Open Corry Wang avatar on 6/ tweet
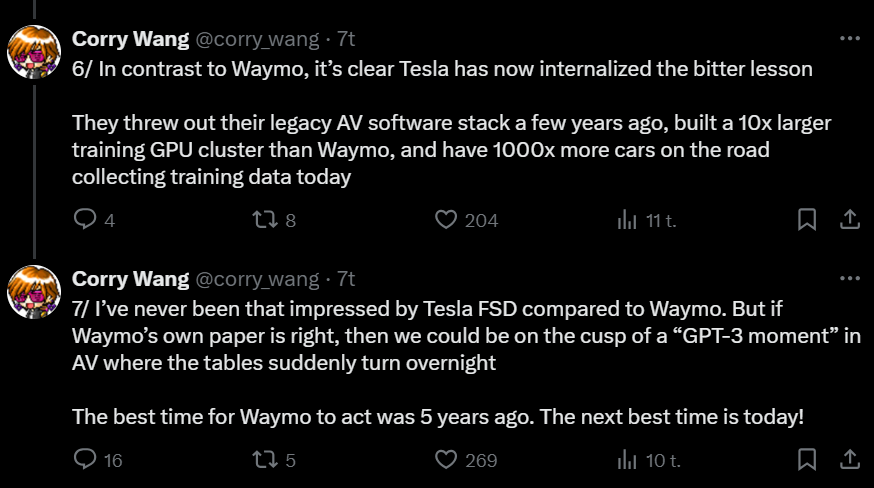This screenshot has width=874, height=488. [x=34, y=52]
